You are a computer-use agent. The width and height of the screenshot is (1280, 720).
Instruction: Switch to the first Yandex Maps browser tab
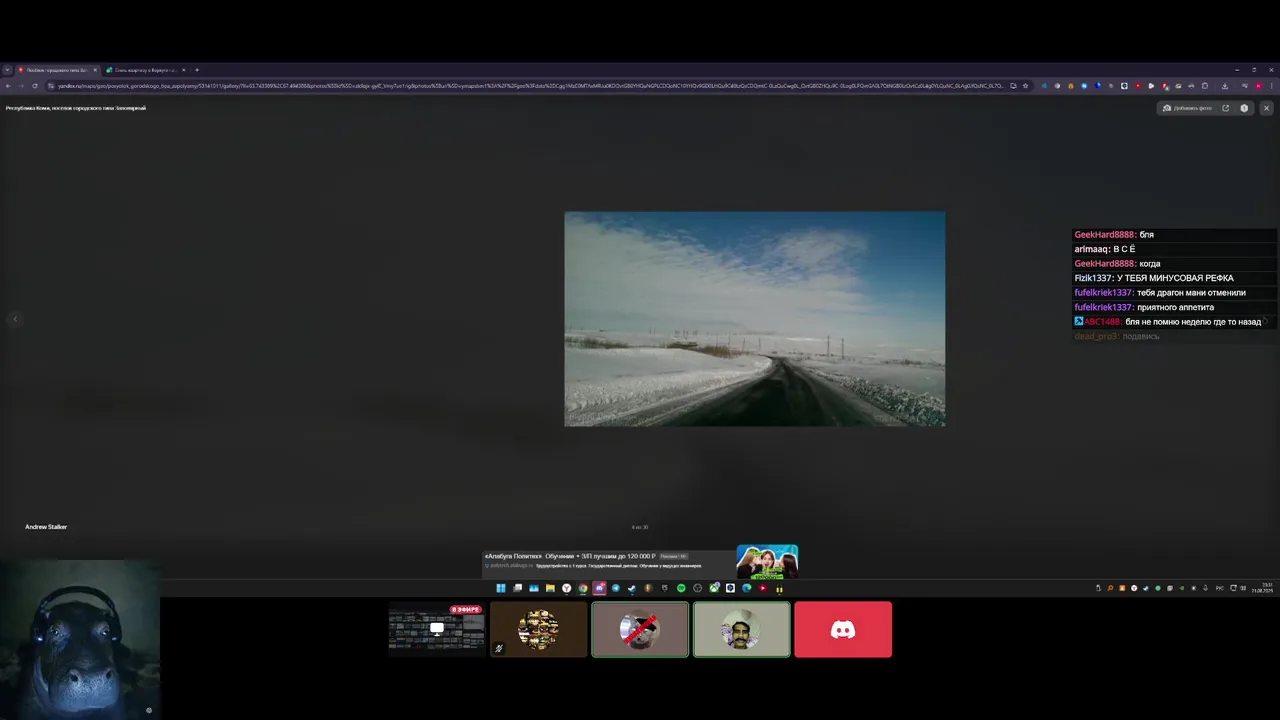(x=57, y=70)
